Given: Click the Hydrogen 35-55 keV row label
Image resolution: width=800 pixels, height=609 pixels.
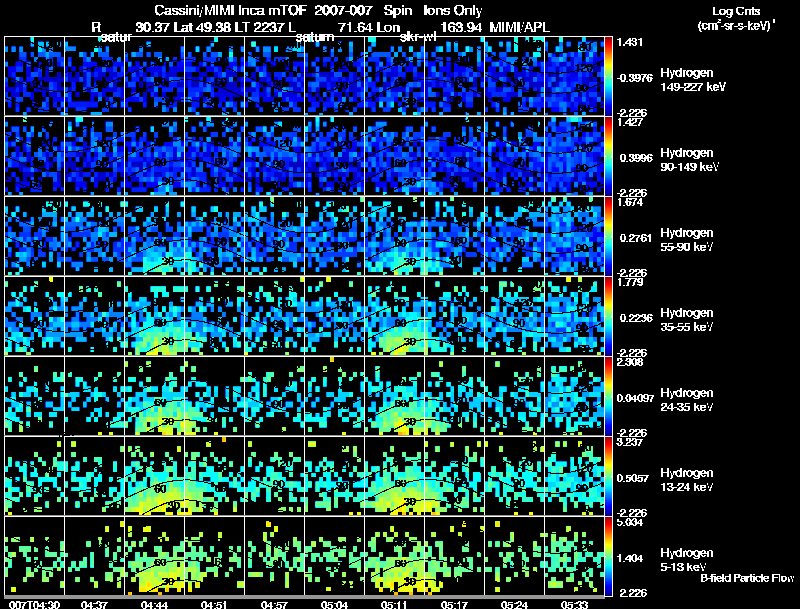Looking at the screenshot, I should click(x=687, y=320).
